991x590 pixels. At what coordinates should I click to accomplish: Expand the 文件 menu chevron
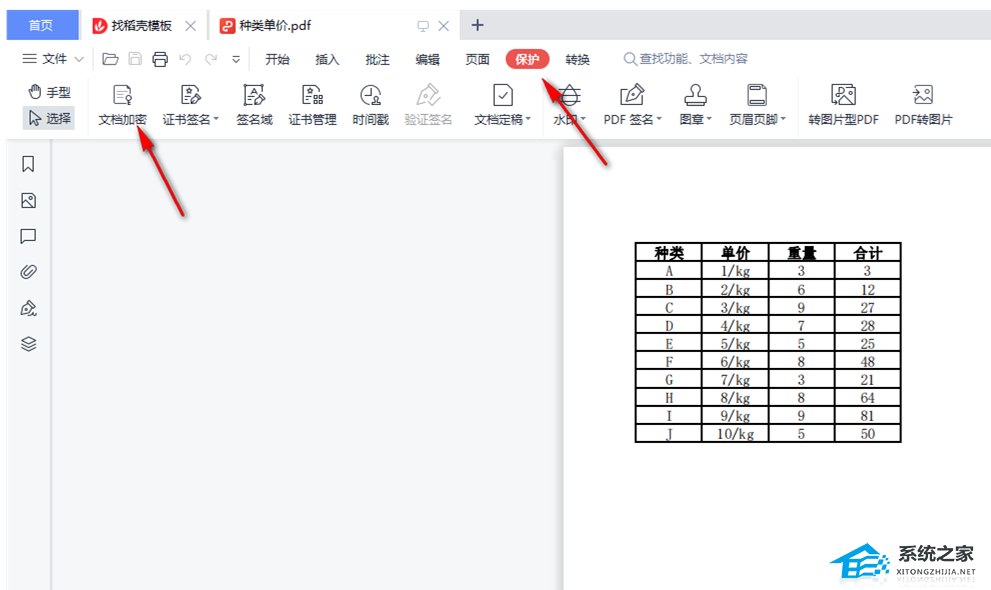click(x=79, y=59)
